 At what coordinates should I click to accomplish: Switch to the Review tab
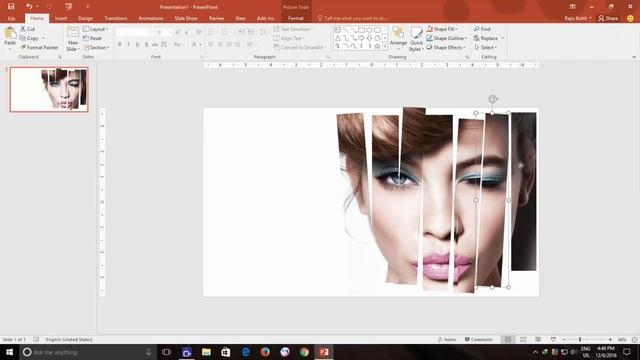(216, 18)
